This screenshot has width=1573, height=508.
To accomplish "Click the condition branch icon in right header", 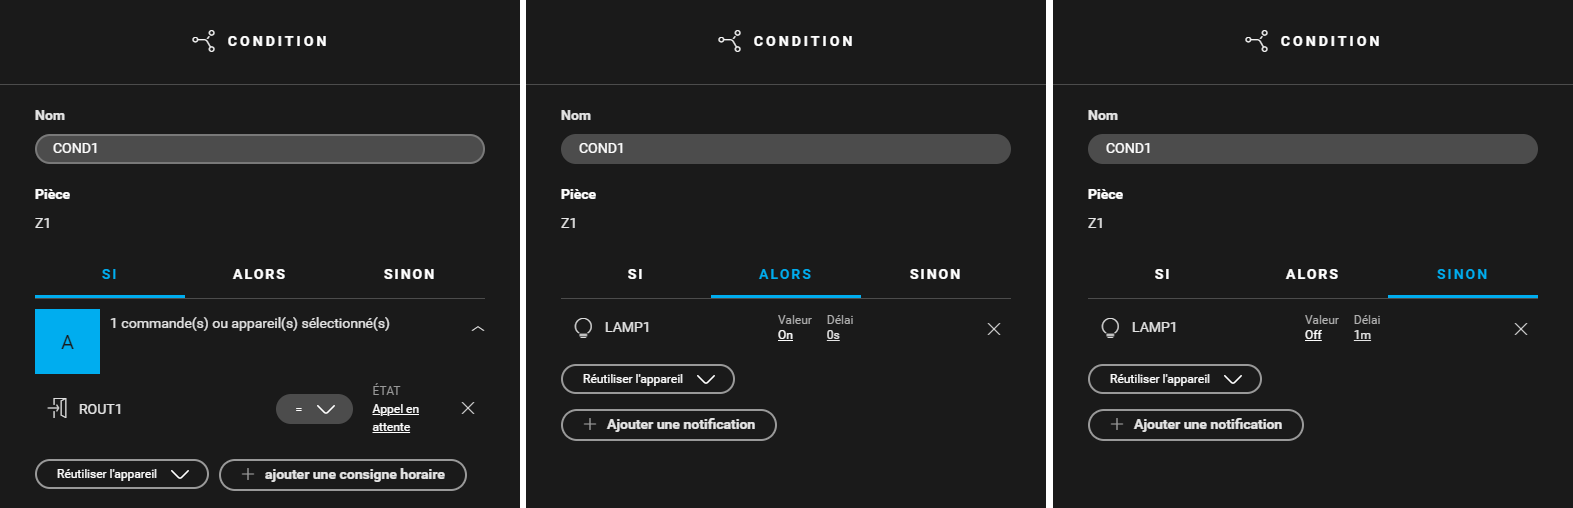I will pos(1257,41).
